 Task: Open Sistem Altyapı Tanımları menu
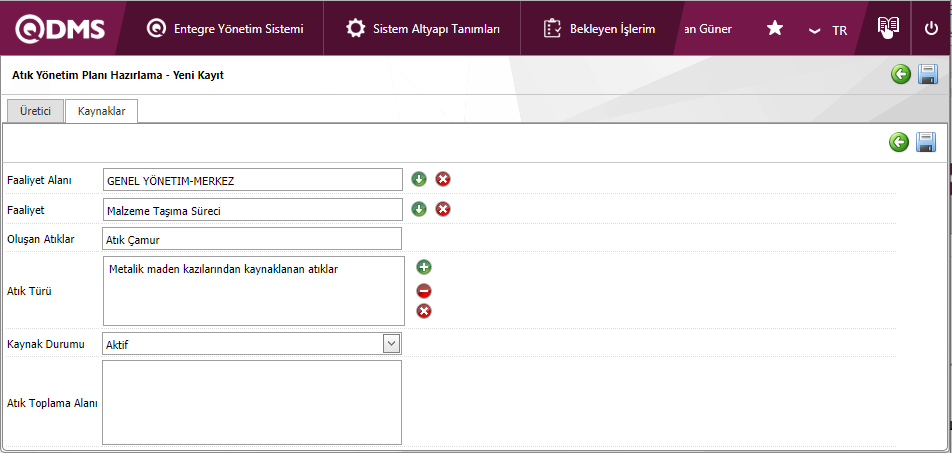[423, 29]
